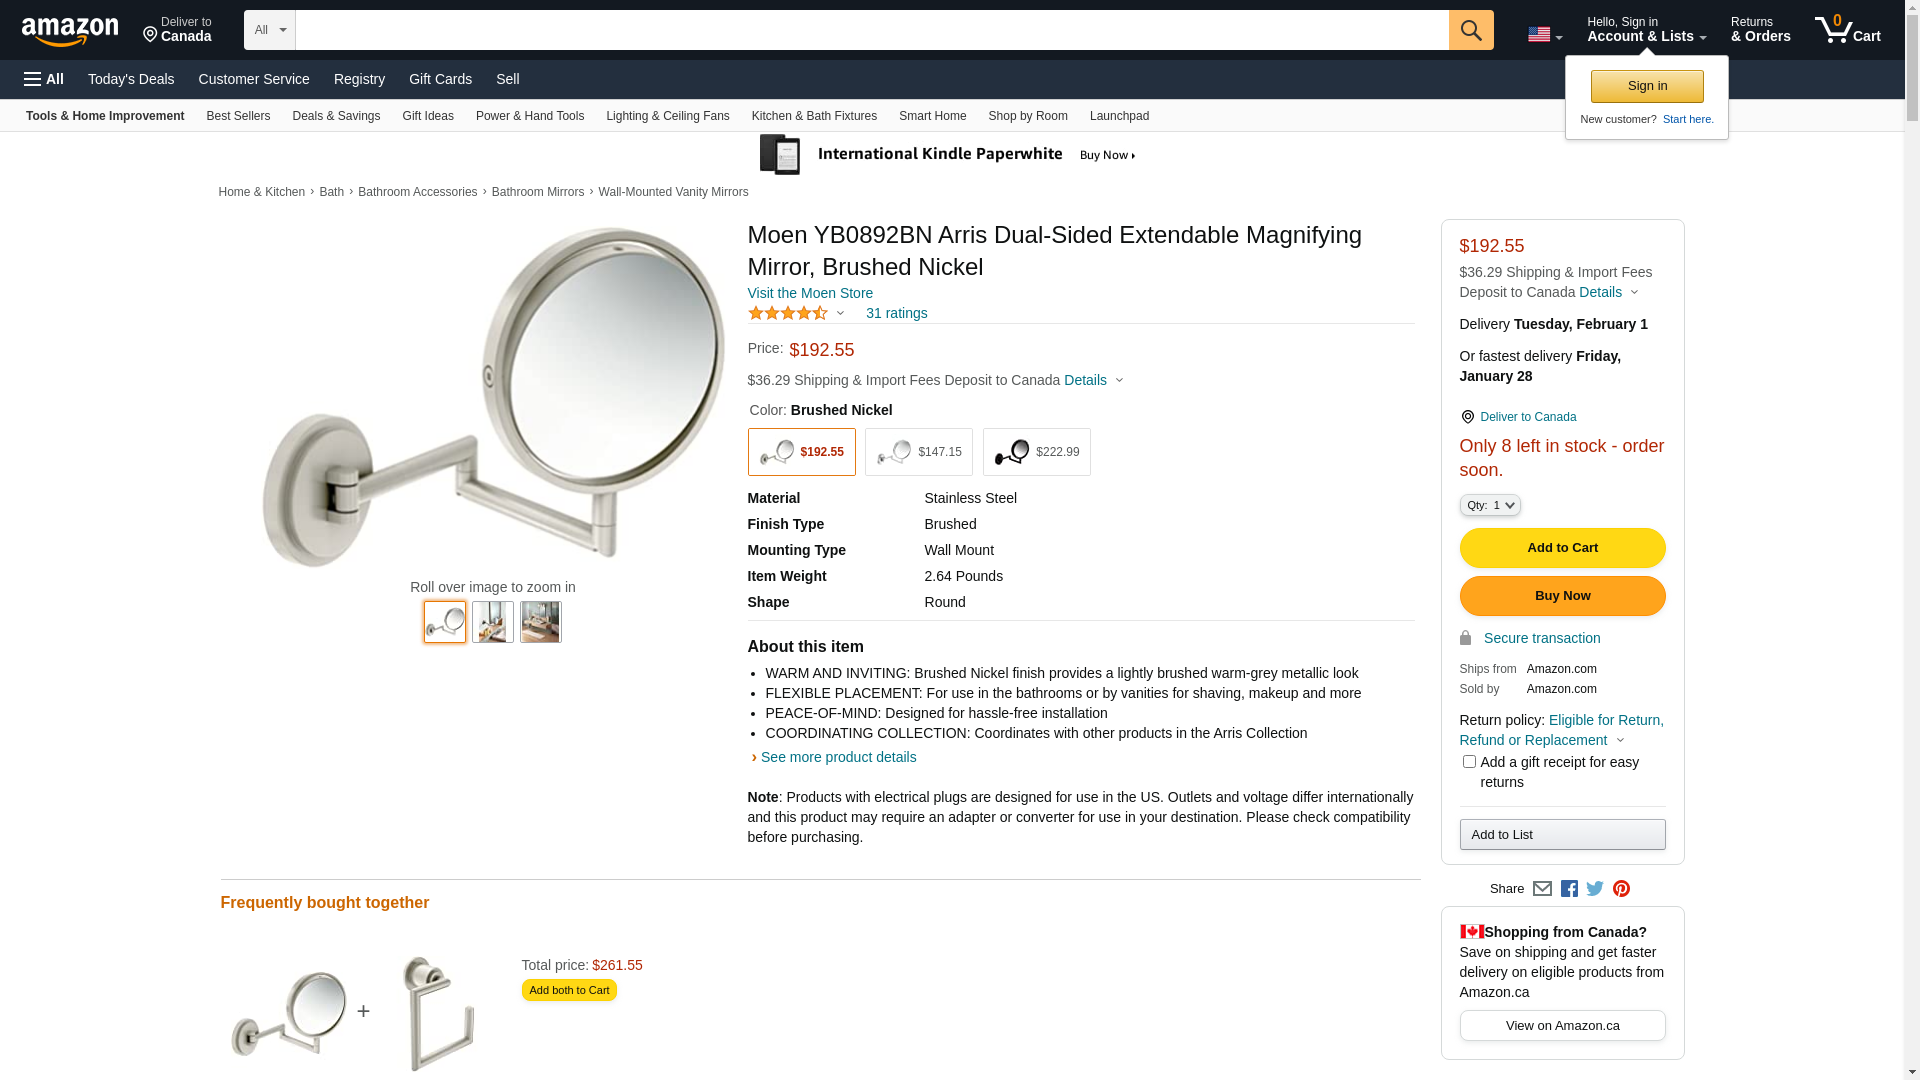Select the $147.15 color option
The height and width of the screenshot is (1080, 1920).
pyautogui.click(x=918, y=452)
